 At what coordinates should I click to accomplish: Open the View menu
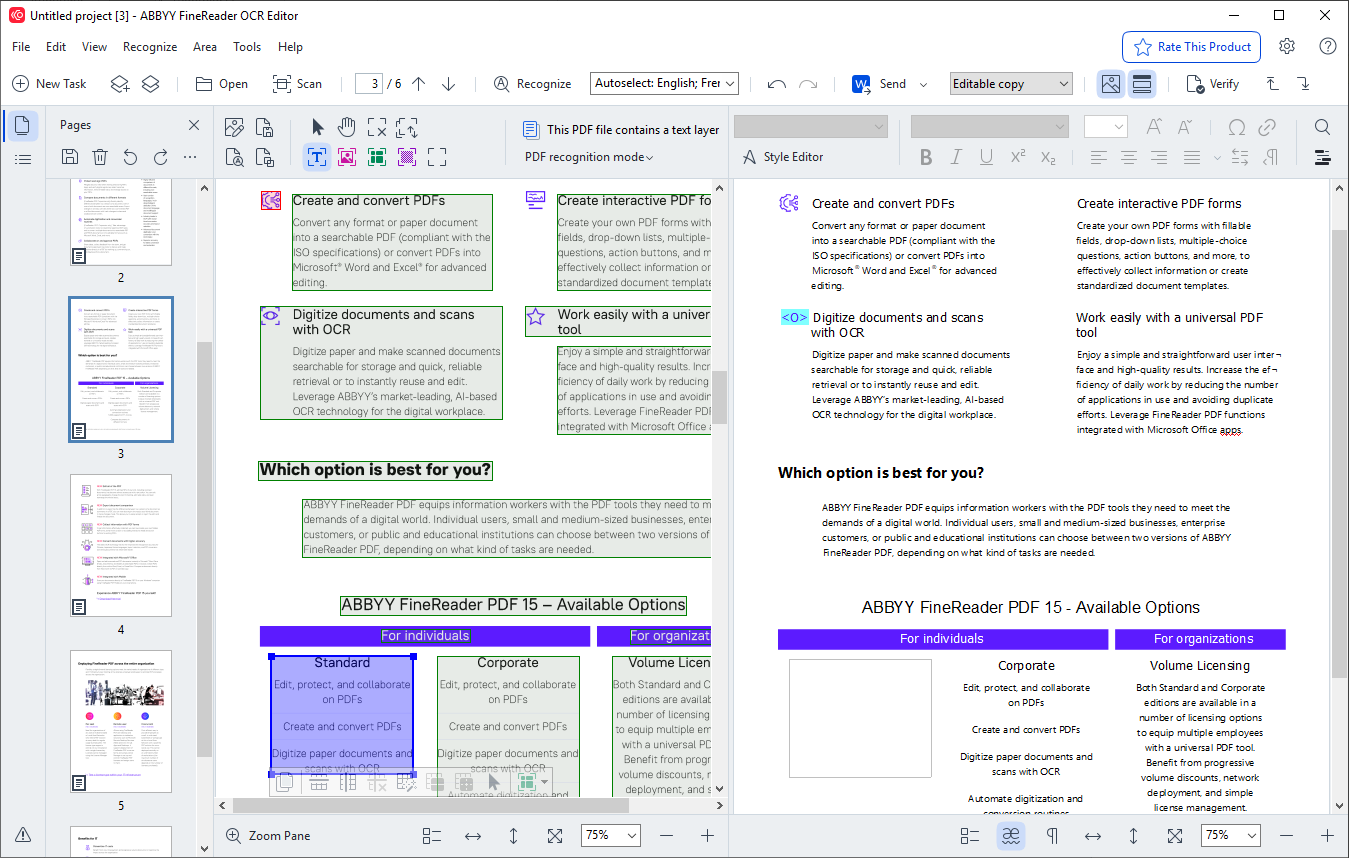tap(94, 47)
